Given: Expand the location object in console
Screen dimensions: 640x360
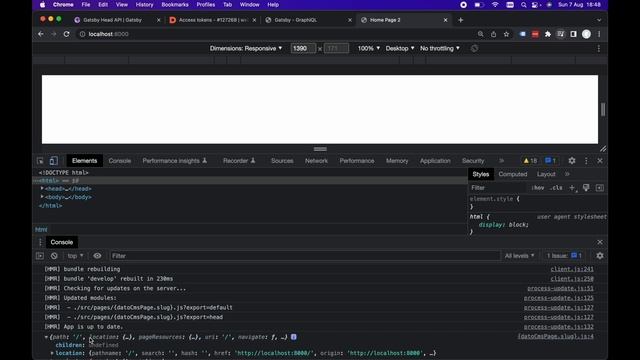Looking at the screenshot, I should pyautogui.click(x=52, y=353).
